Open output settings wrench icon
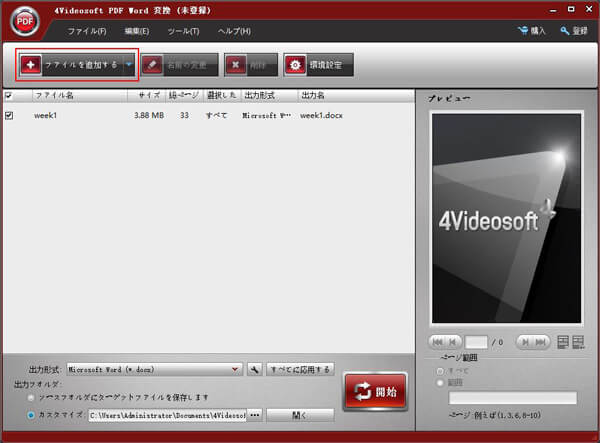600x443 pixels. (254, 370)
